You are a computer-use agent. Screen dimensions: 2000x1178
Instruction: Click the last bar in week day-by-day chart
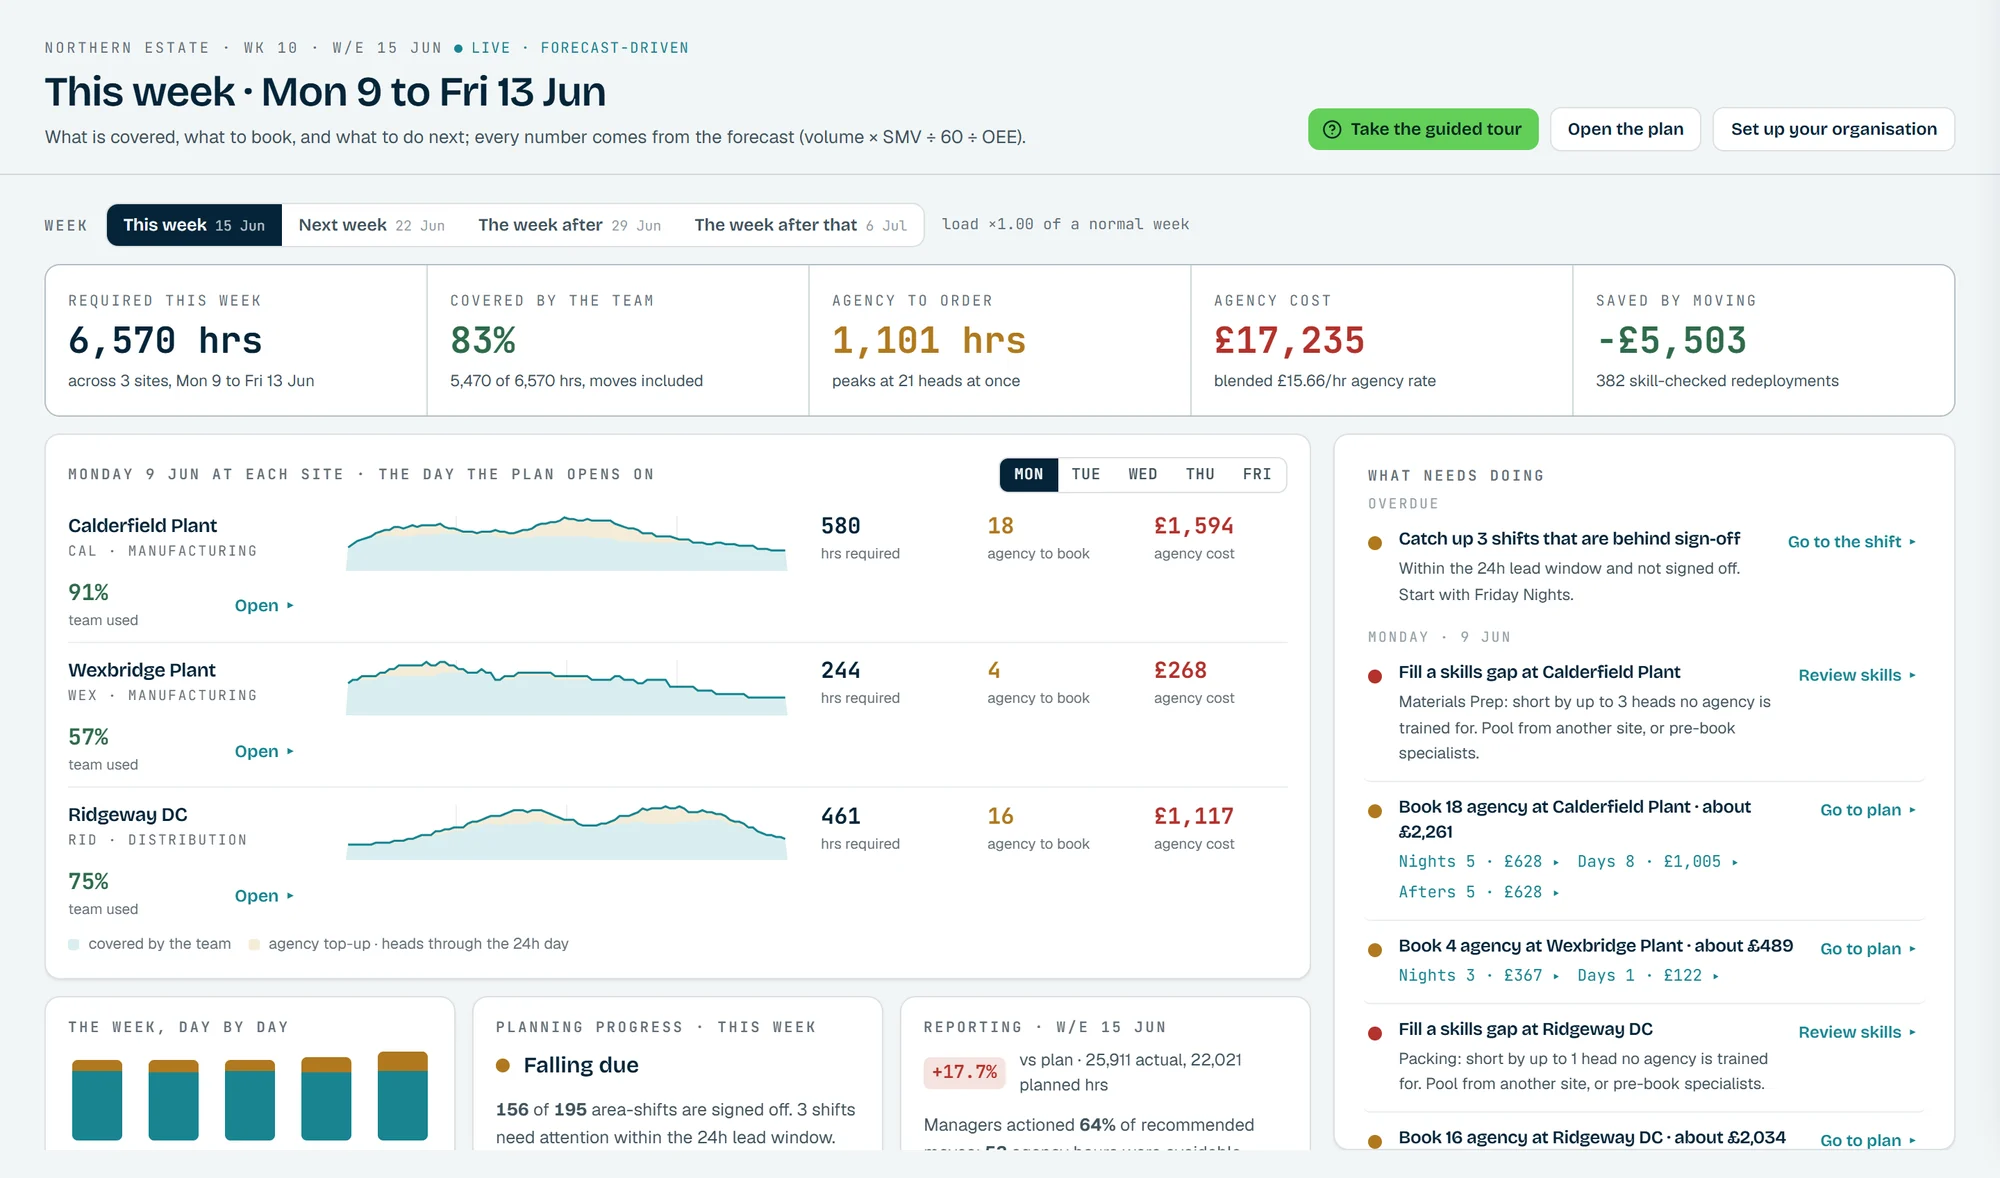tap(403, 1096)
